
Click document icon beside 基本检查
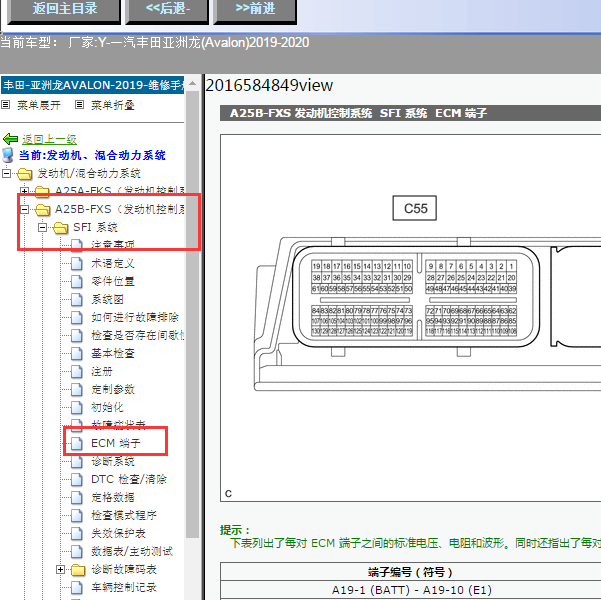(77, 353)
